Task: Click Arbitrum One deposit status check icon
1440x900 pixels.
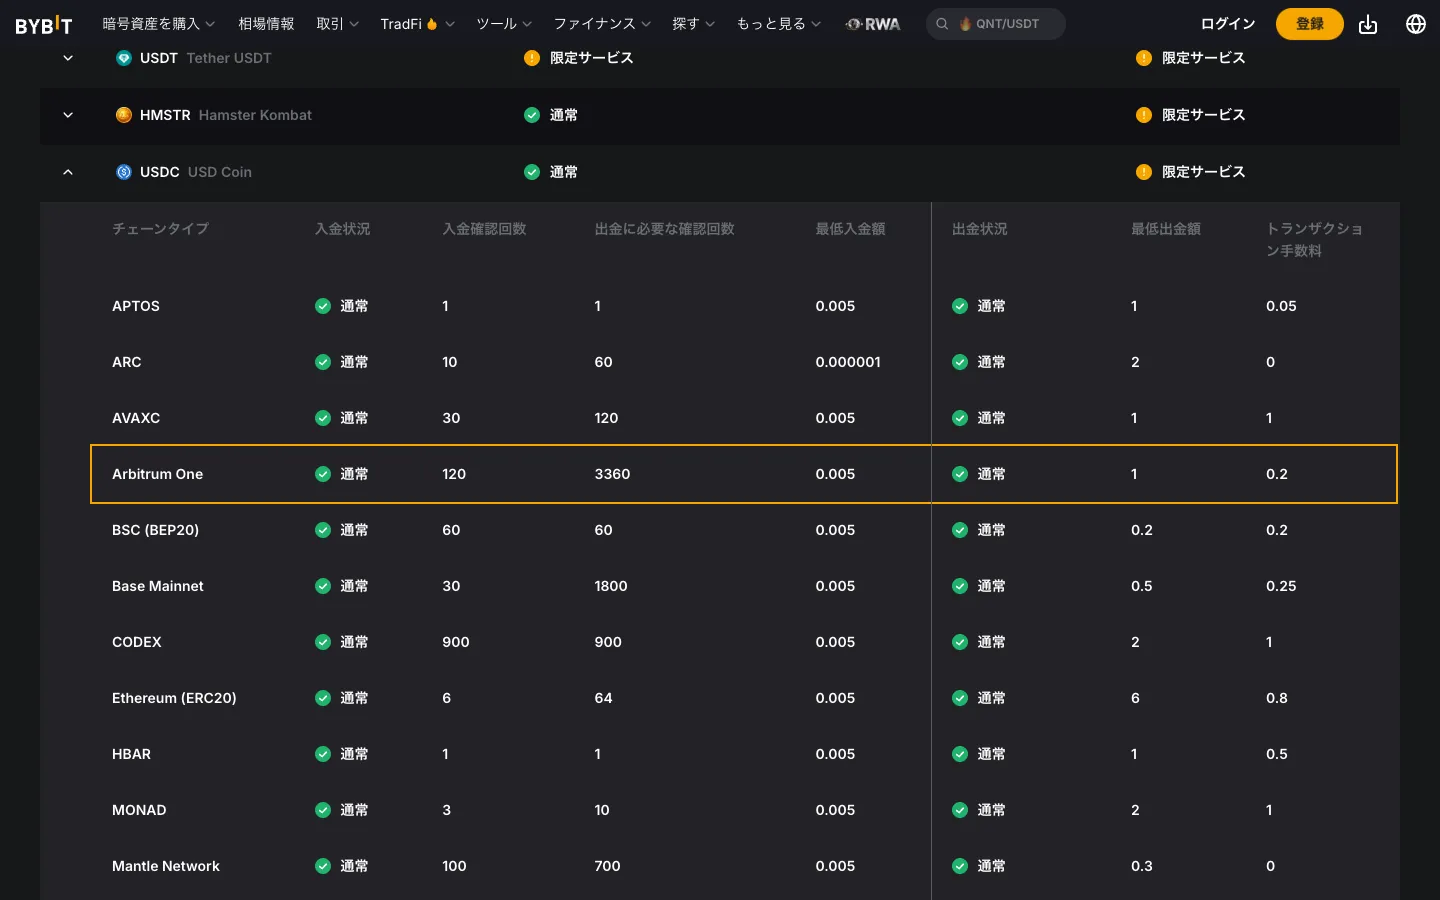Action: coord(323,474)
